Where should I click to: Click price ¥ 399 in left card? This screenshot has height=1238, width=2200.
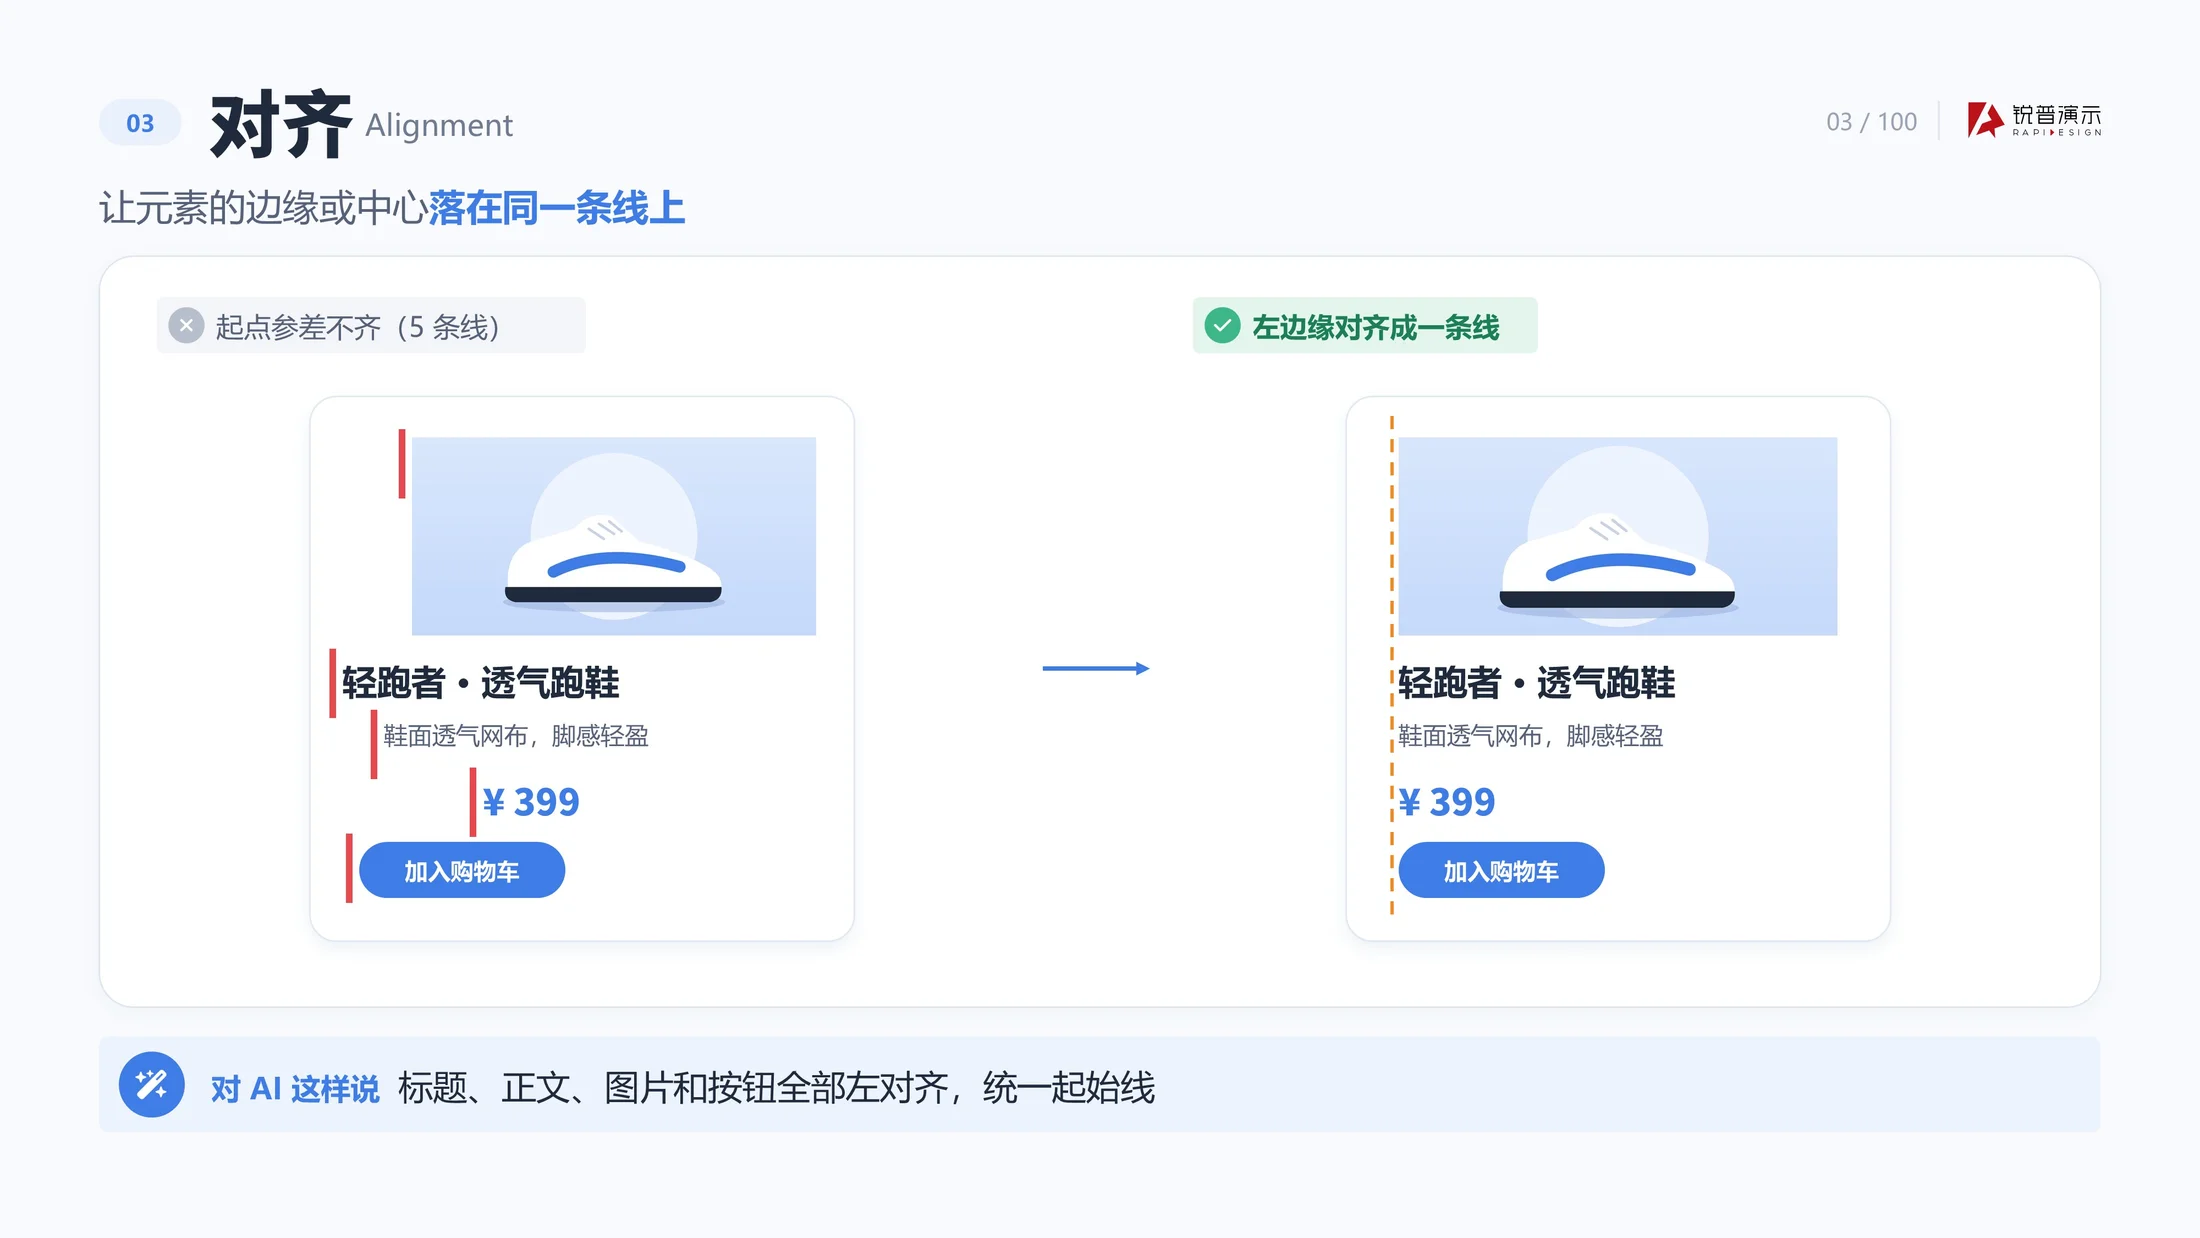(531, 802)
